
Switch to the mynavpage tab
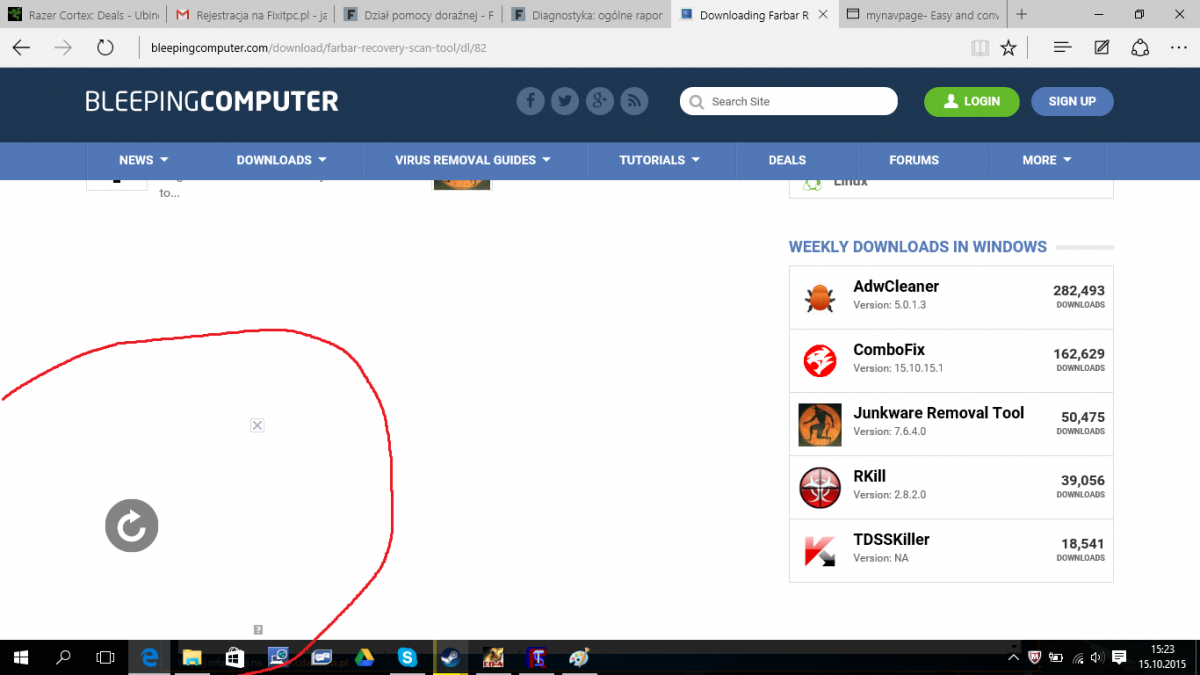pos(922,15)
